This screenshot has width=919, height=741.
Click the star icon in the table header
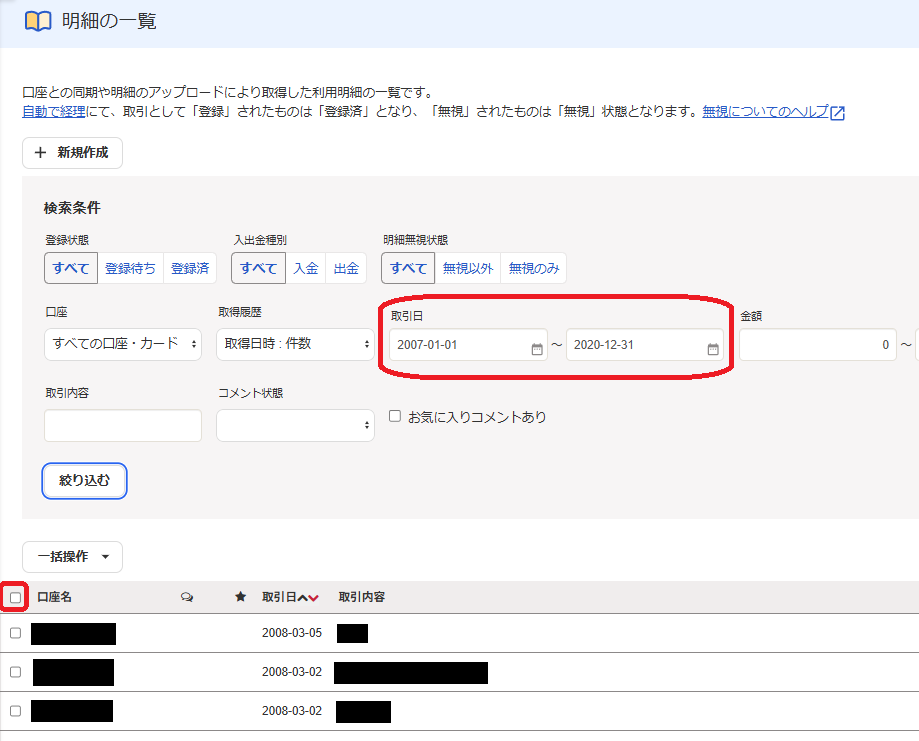click(x=239, y=597)
